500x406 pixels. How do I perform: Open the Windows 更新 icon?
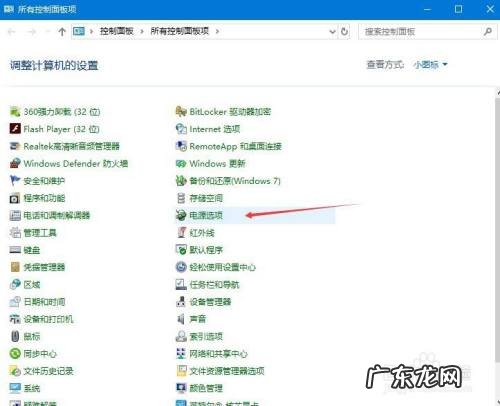181,163
